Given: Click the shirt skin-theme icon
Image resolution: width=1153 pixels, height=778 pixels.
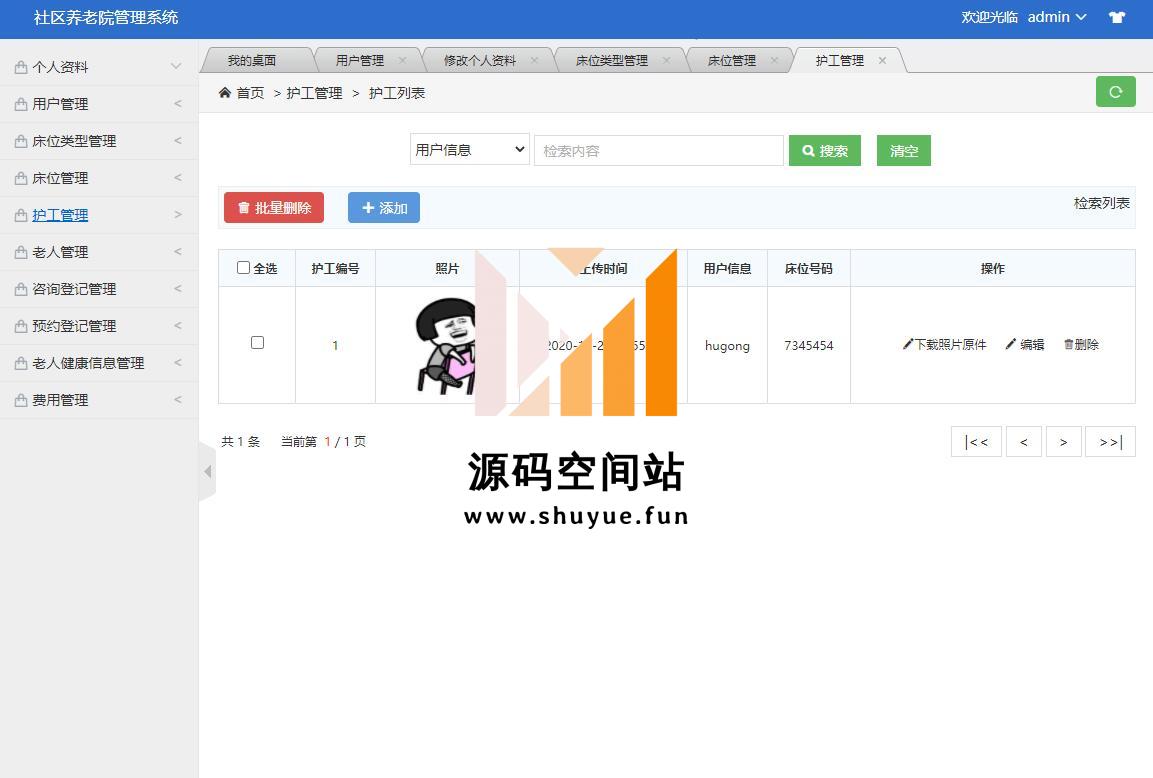Looking at the screenshot, I should pos(1117,17).
